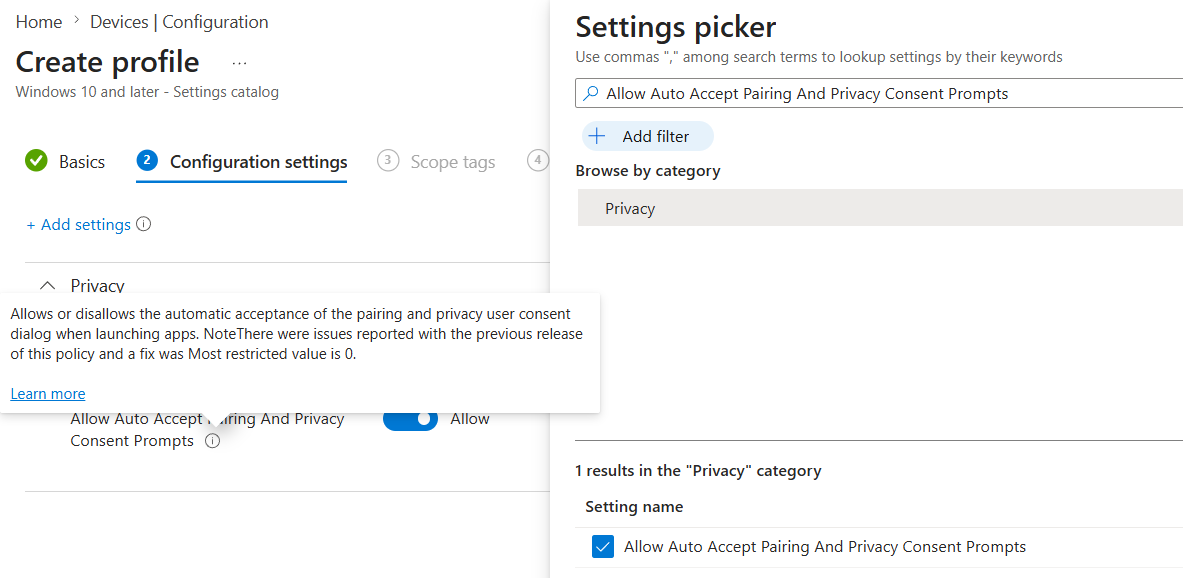
Task: Click the Setting name column header
Action: click(635, 506)
